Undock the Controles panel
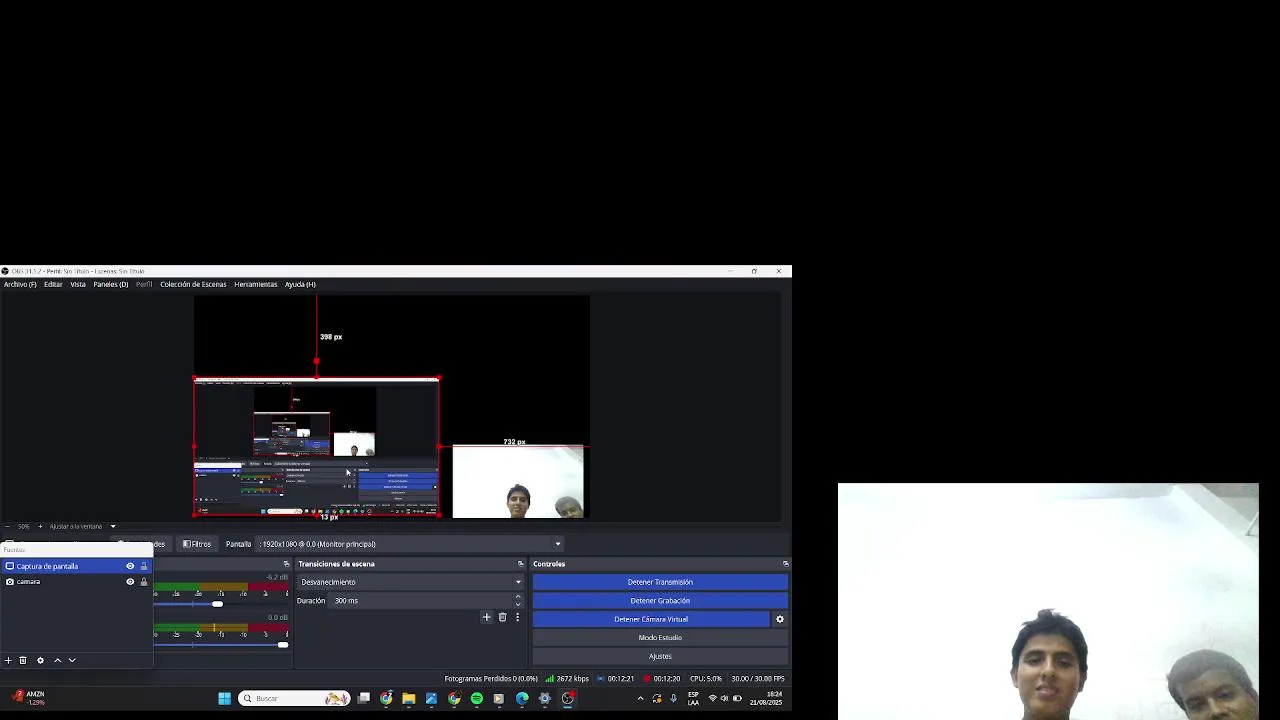Viewport: 1280px width, 720px height. 785,564
